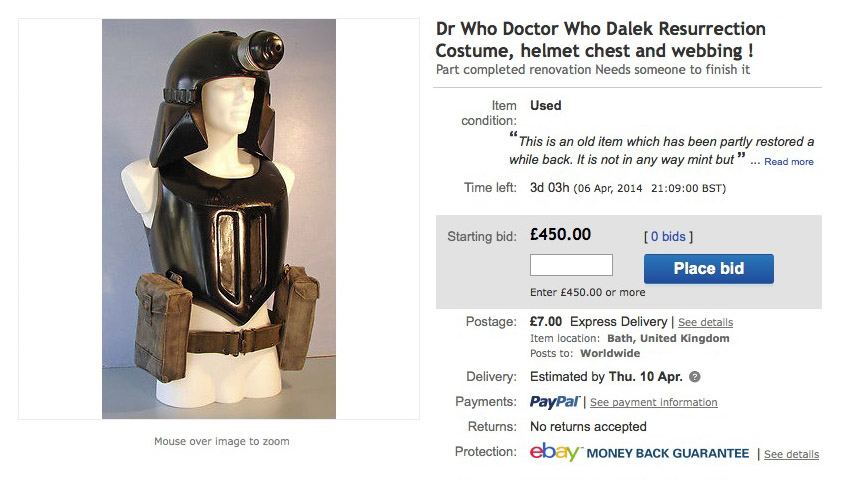841x483 pixels.
Task: Click the PayPal logo
Action: 555,402
